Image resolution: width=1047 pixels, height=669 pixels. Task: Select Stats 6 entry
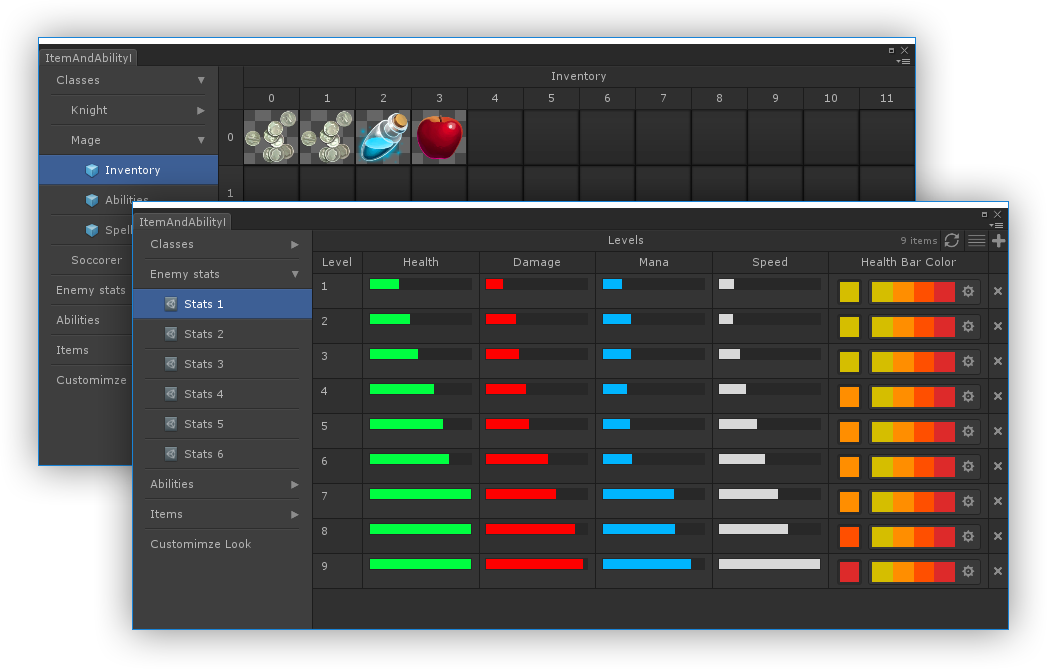[x=222, y=454]
